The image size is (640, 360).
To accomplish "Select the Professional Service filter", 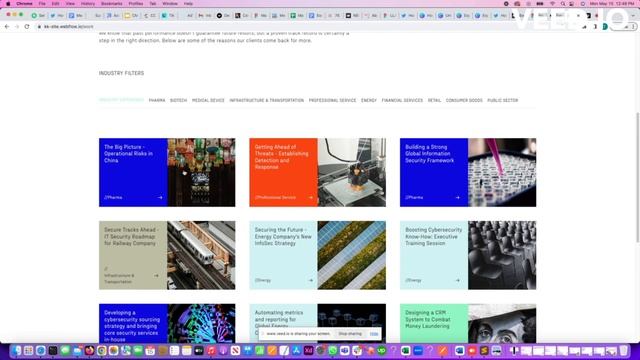I will click(332, 100).
